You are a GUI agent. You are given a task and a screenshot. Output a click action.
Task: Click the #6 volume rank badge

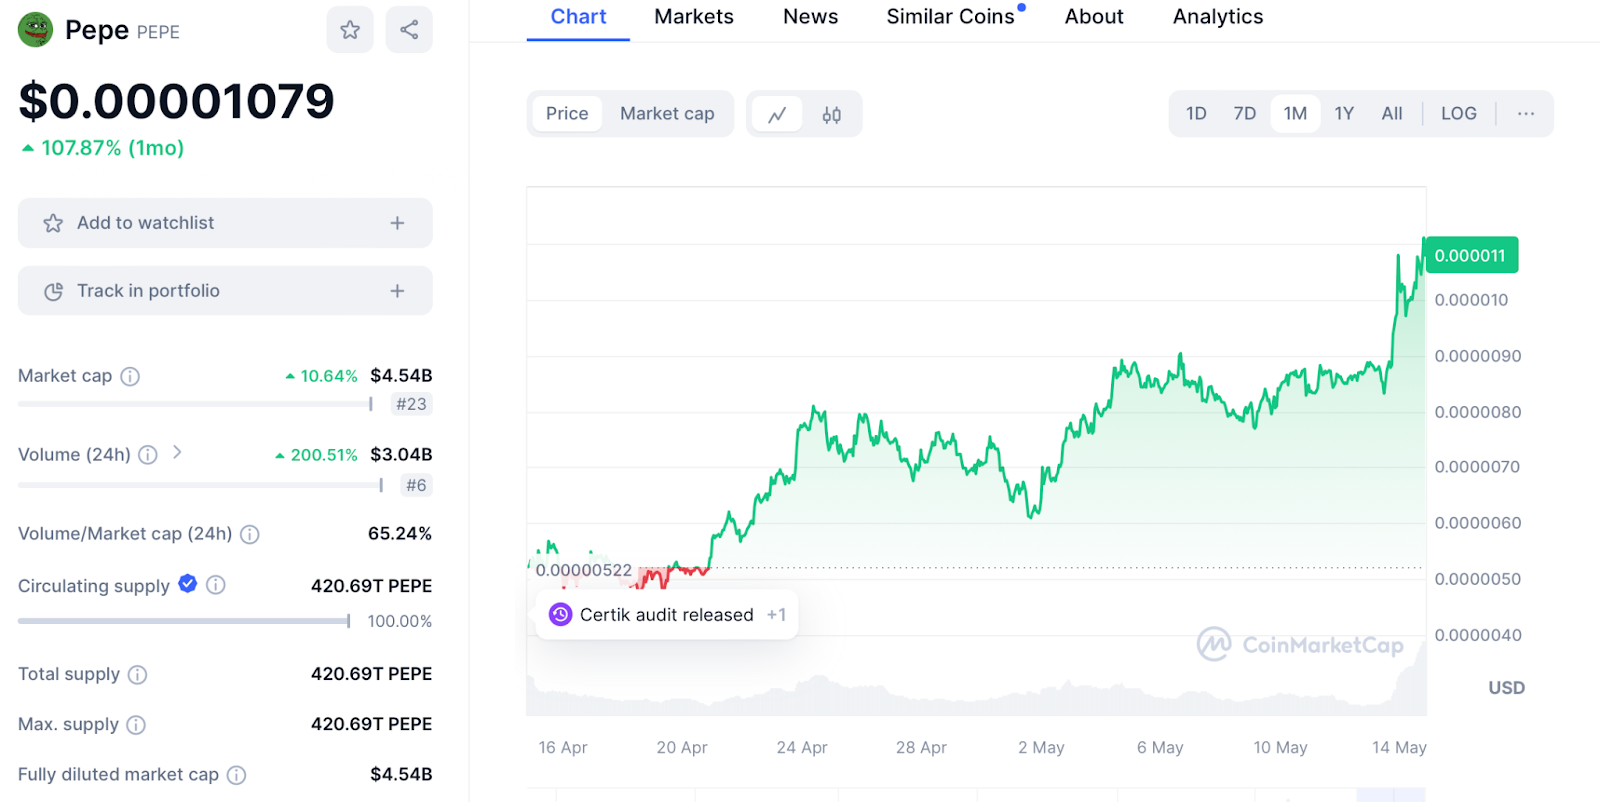coord(416,485)
